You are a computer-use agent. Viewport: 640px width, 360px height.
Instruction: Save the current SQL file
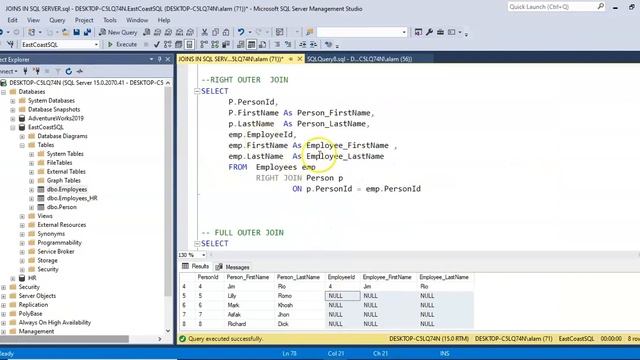(76, 32)
